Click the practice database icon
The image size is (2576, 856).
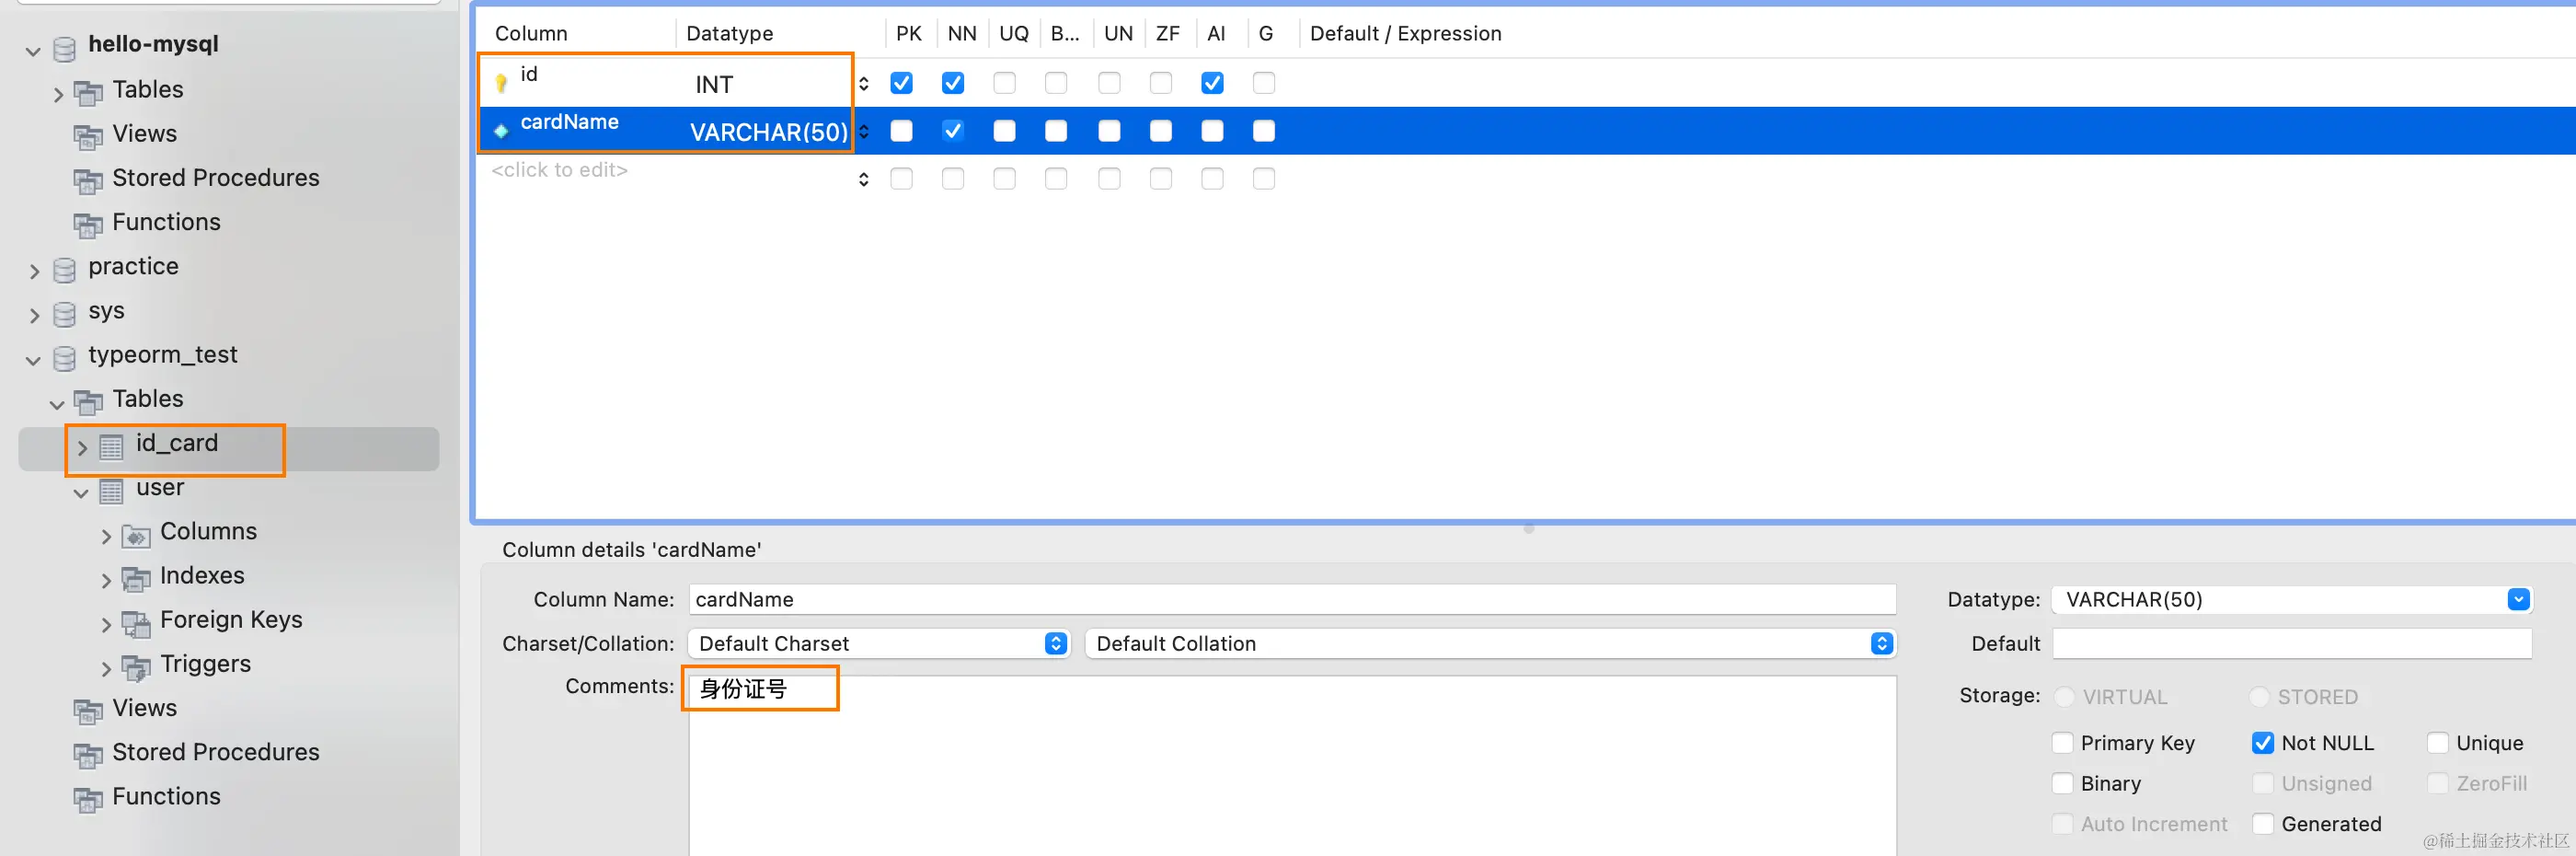64,270
